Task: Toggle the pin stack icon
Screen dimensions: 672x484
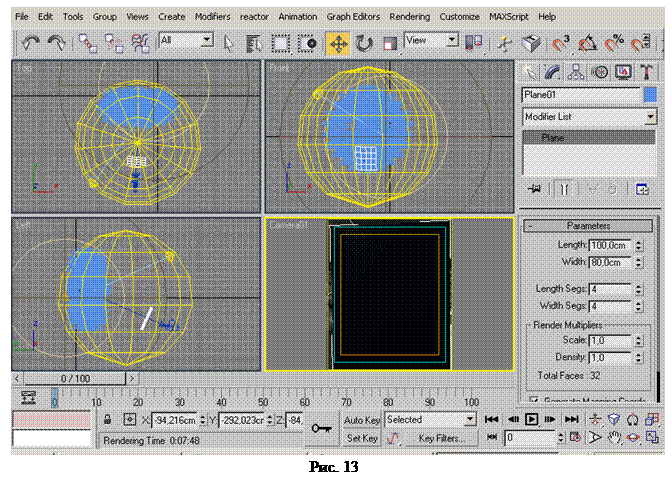Action: (534, 187)
